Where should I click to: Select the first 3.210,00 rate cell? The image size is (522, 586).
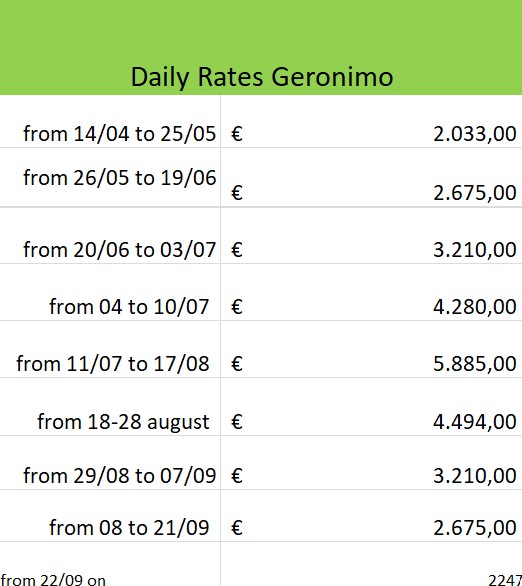coord(371,235)
